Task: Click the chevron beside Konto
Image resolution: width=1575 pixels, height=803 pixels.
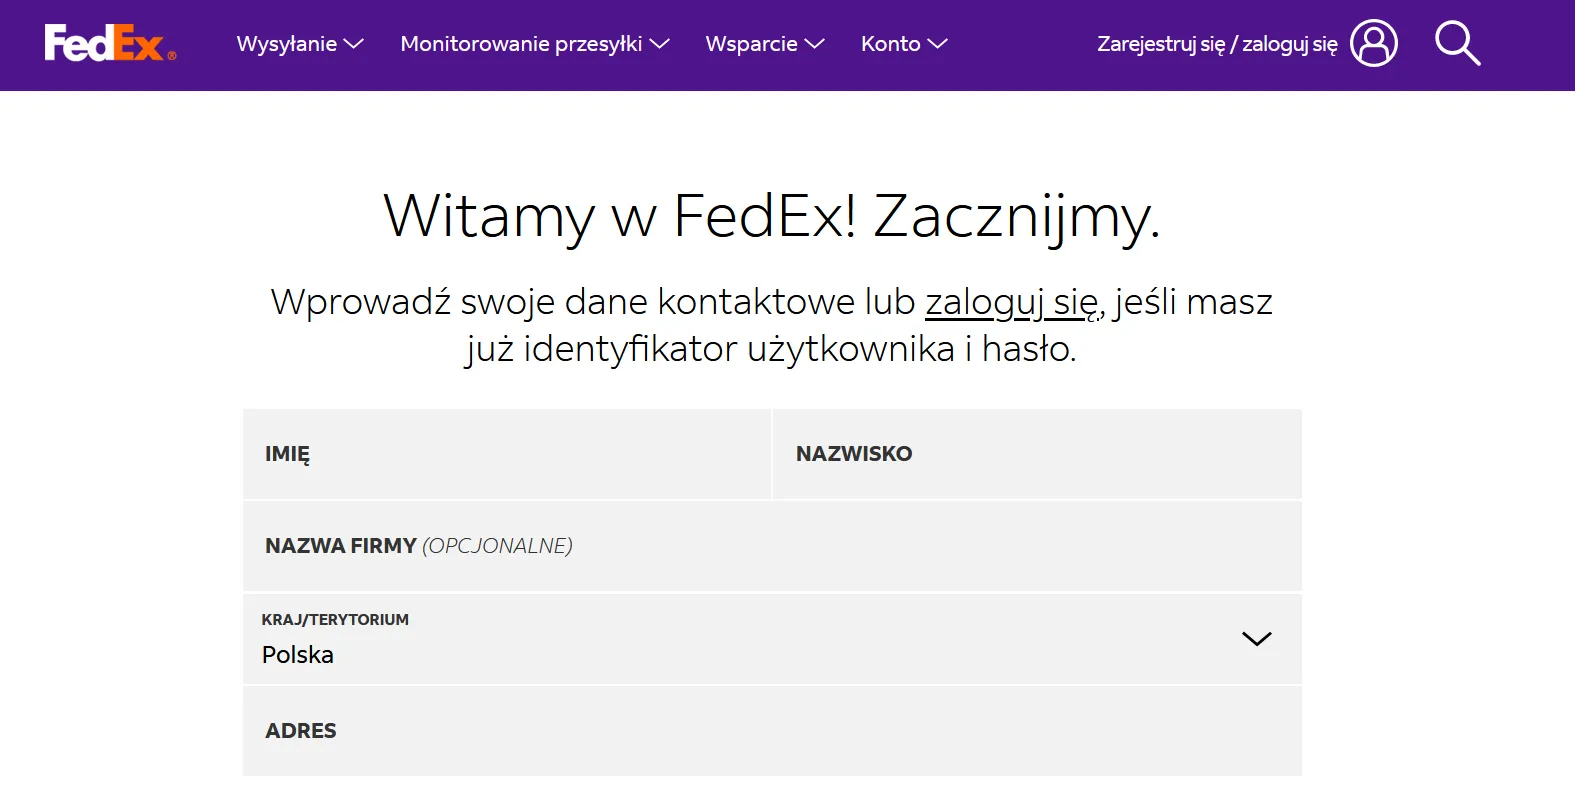Action: [937, 44]
